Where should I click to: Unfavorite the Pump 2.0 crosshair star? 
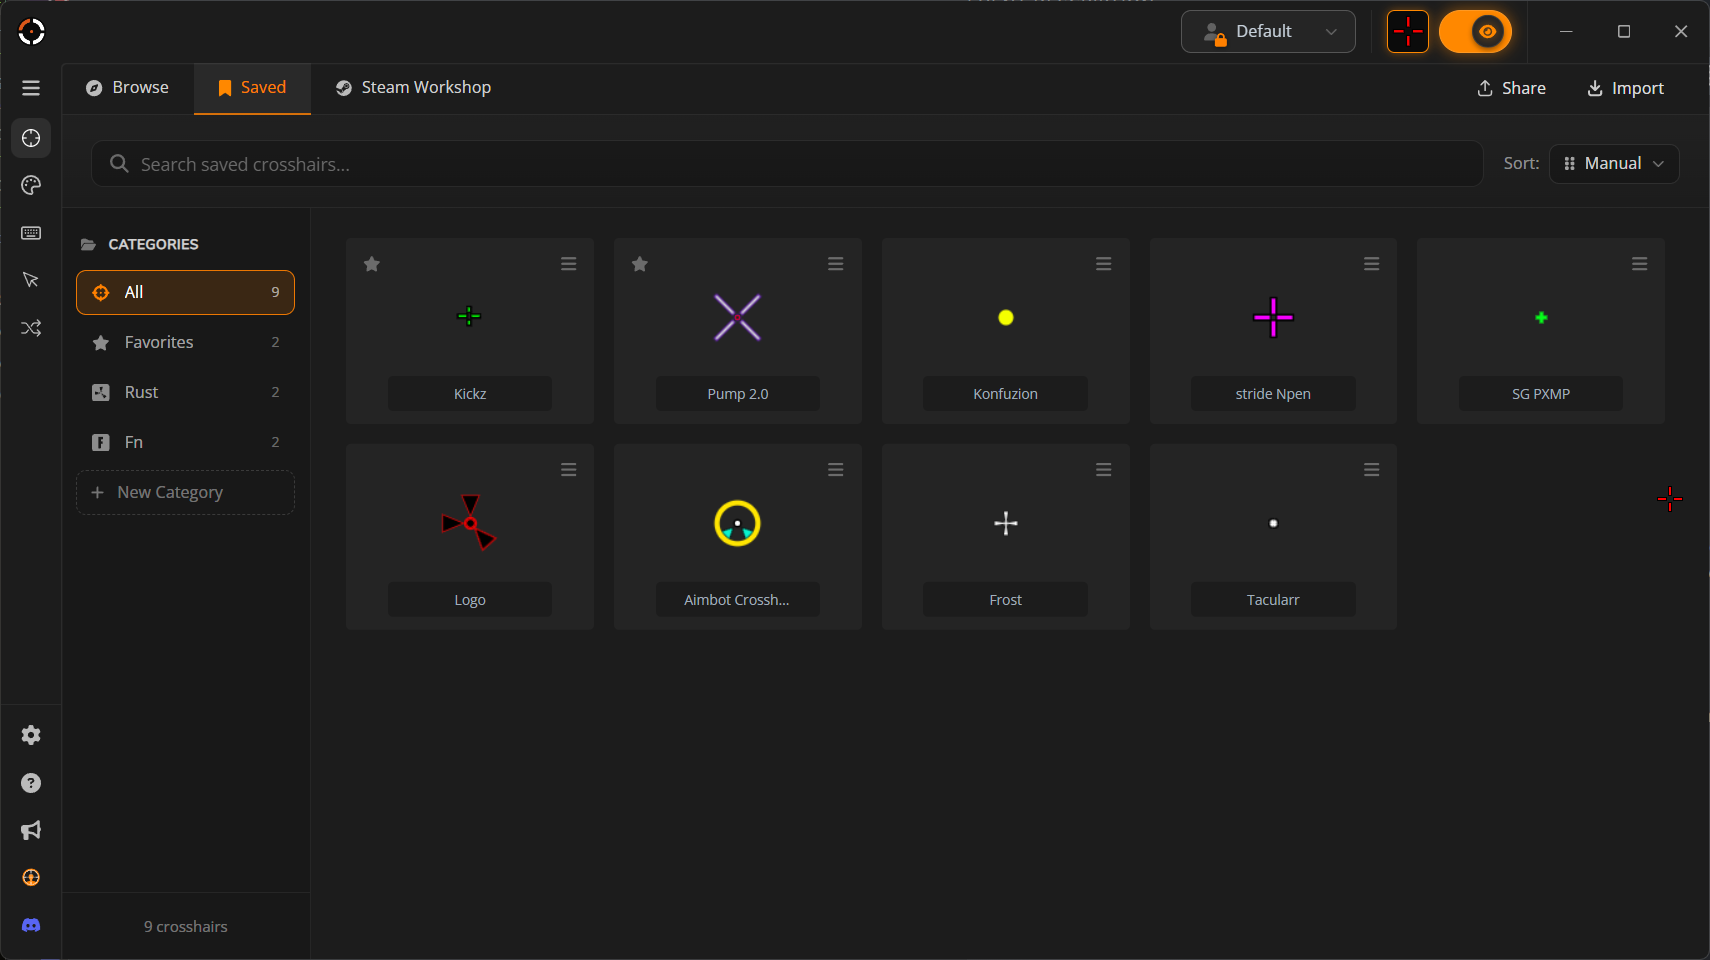click(x=640, y=264)
